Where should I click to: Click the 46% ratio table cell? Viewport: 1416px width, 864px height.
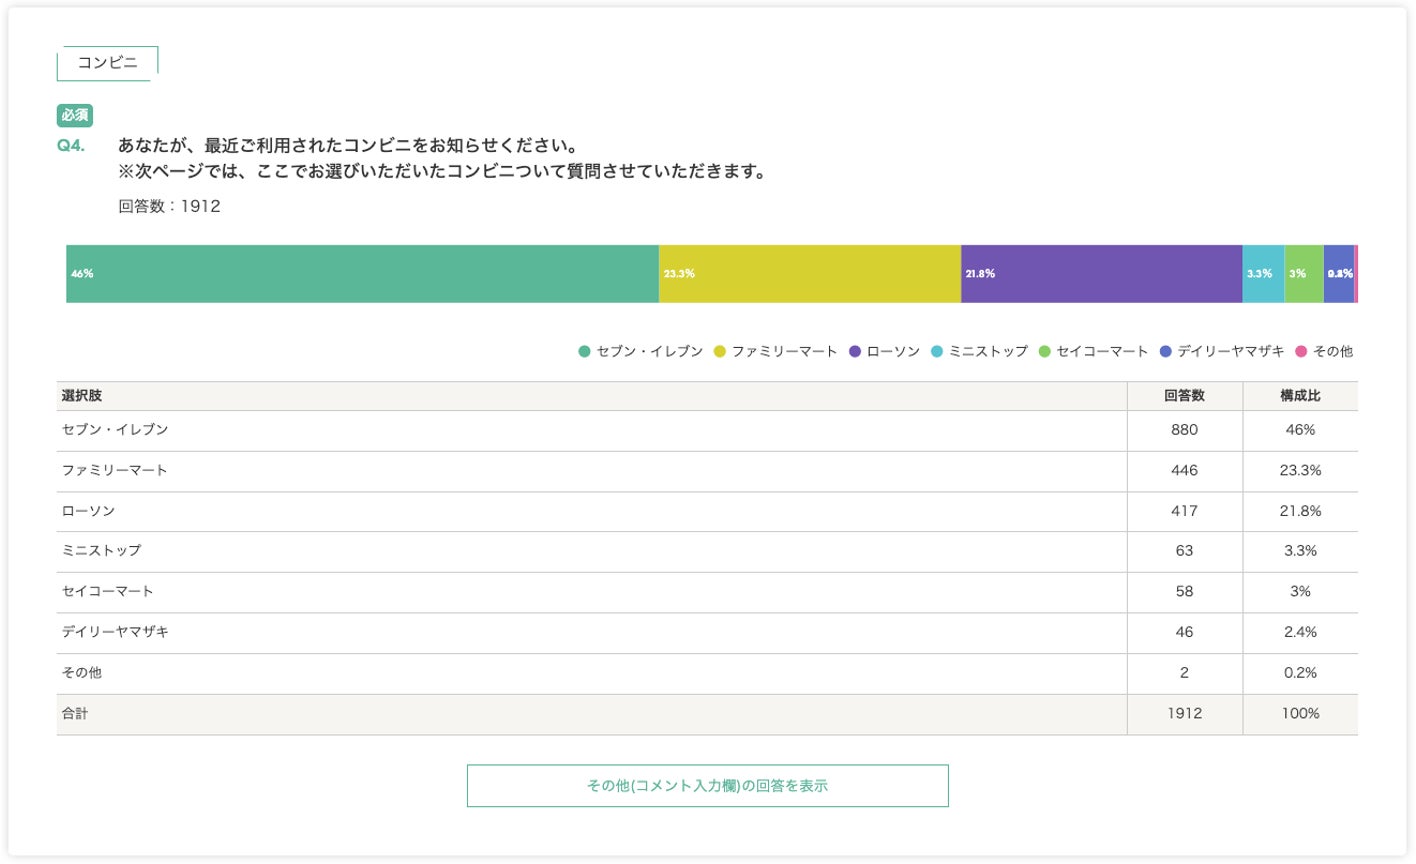(x=1300, y=430)
